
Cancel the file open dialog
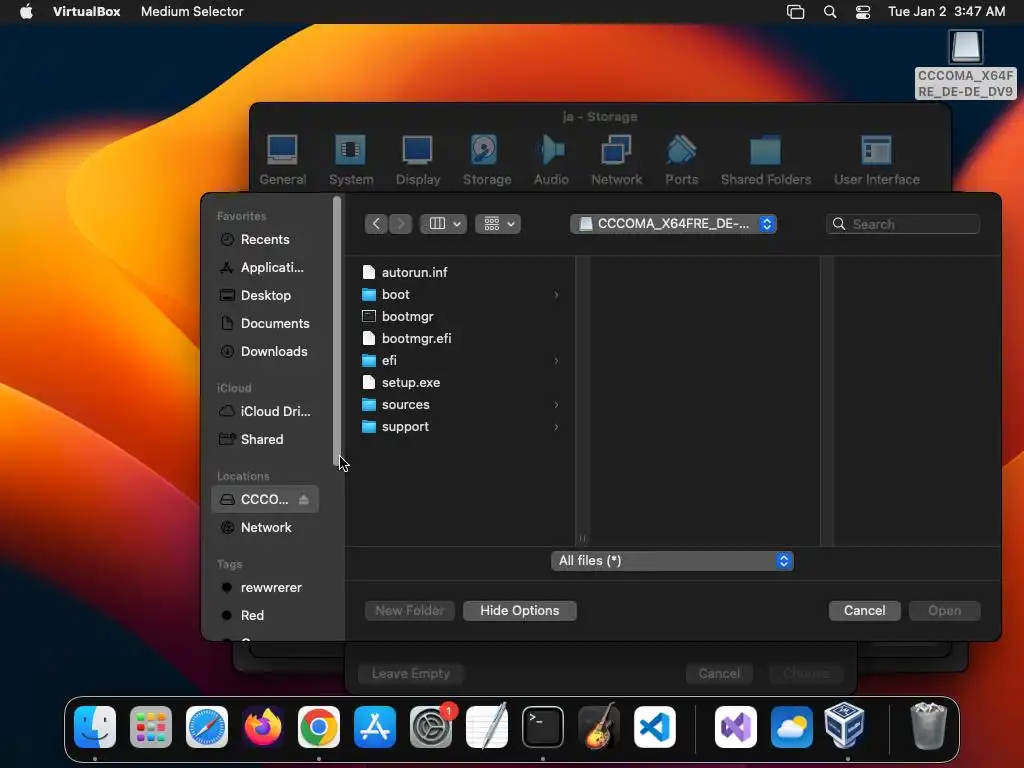(865, 611)
